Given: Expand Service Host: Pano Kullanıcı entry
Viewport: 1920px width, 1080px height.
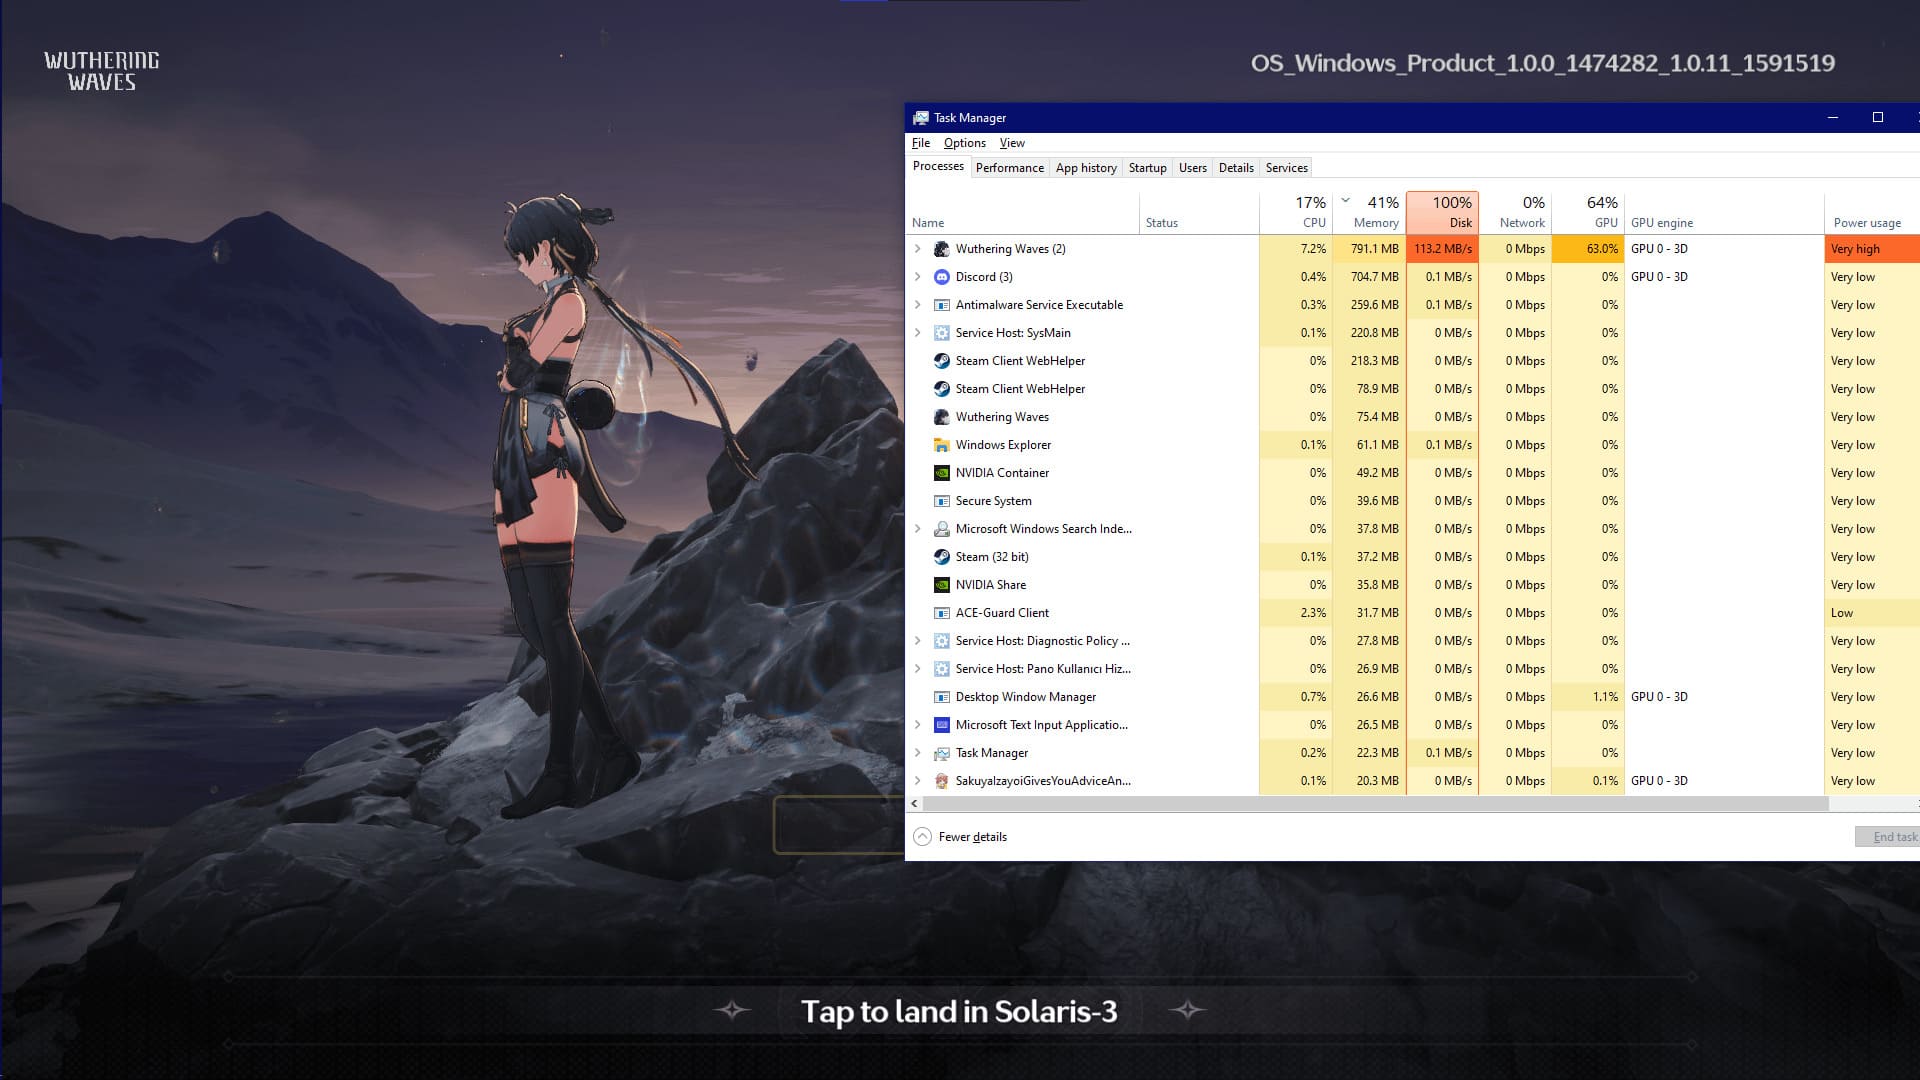Looking at the screenshot, I should 917,669.
